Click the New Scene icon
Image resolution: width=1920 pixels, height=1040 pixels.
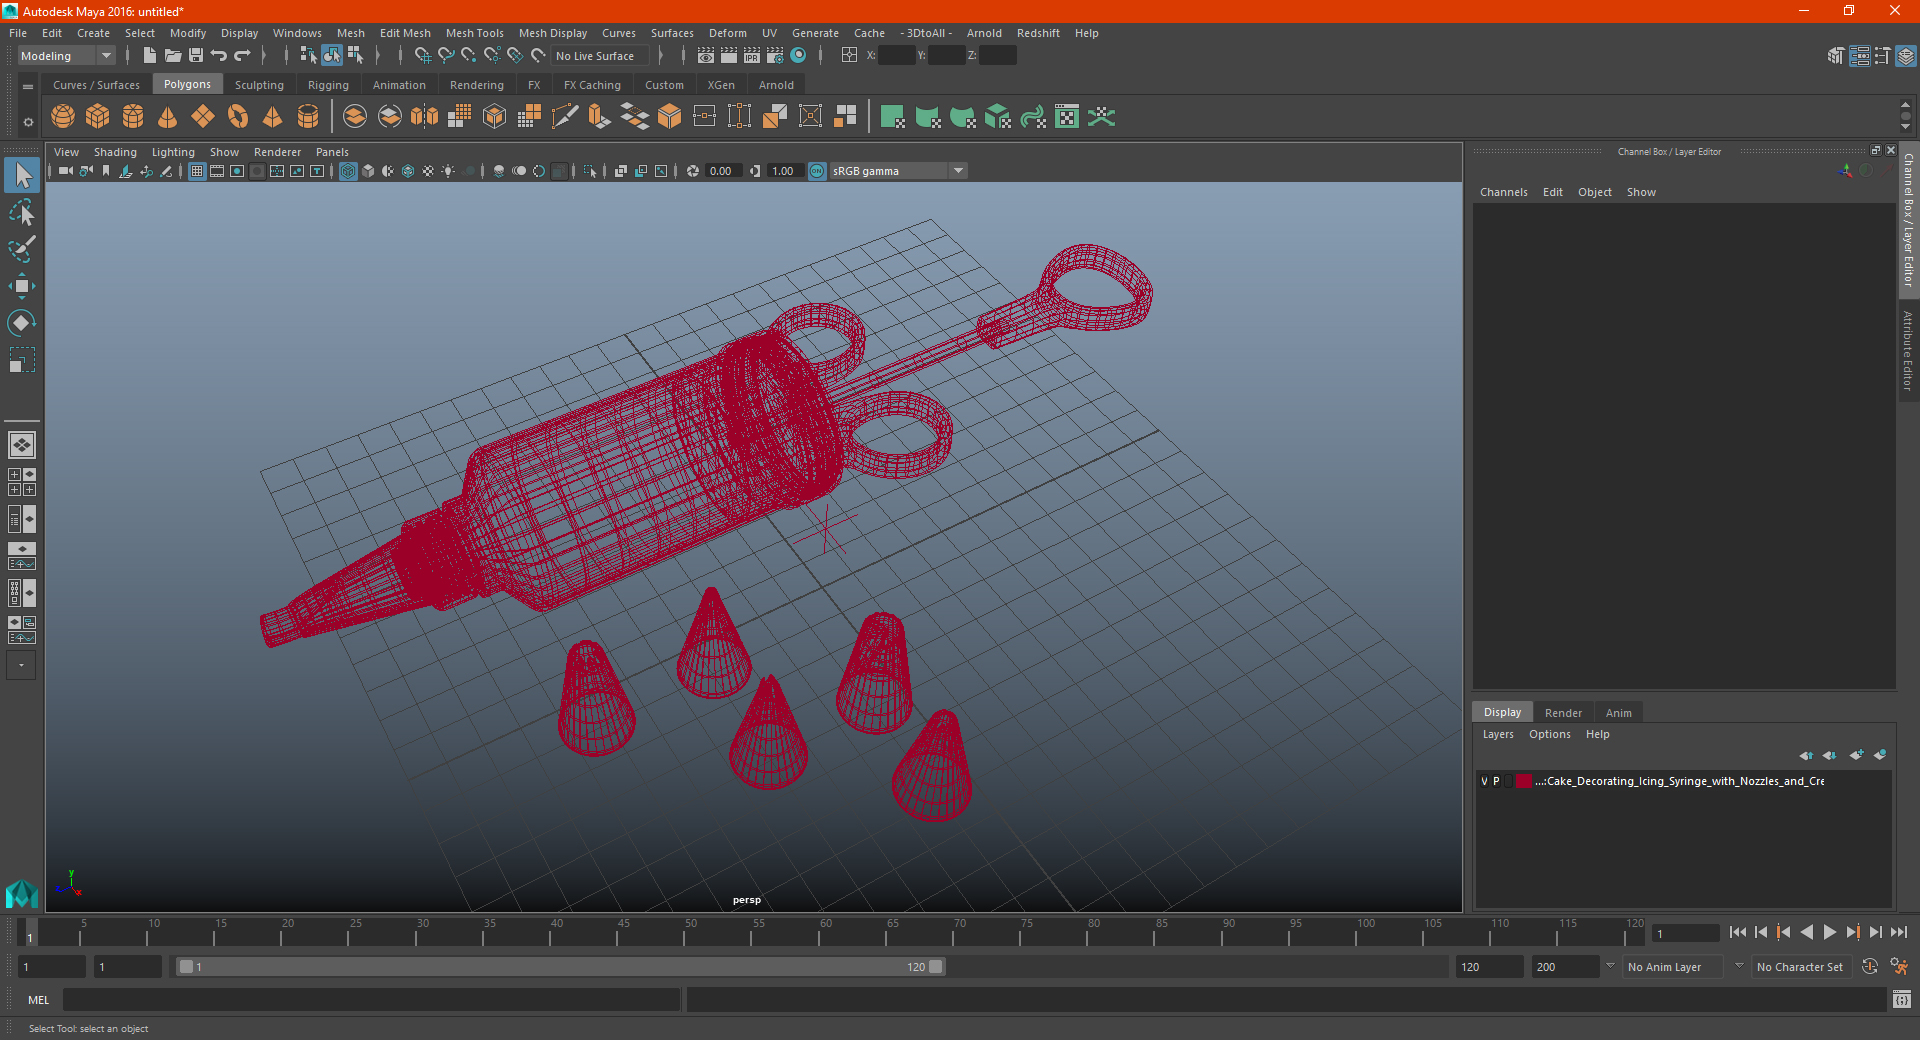pos(150,56)
